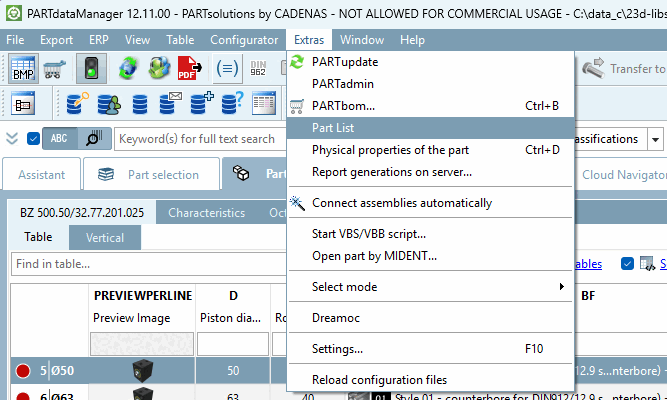The height and width of the screenshot is (400, 667).
Task: Select the BZ 500.50/32.77.201.025 tab
Action: (82, 212)
